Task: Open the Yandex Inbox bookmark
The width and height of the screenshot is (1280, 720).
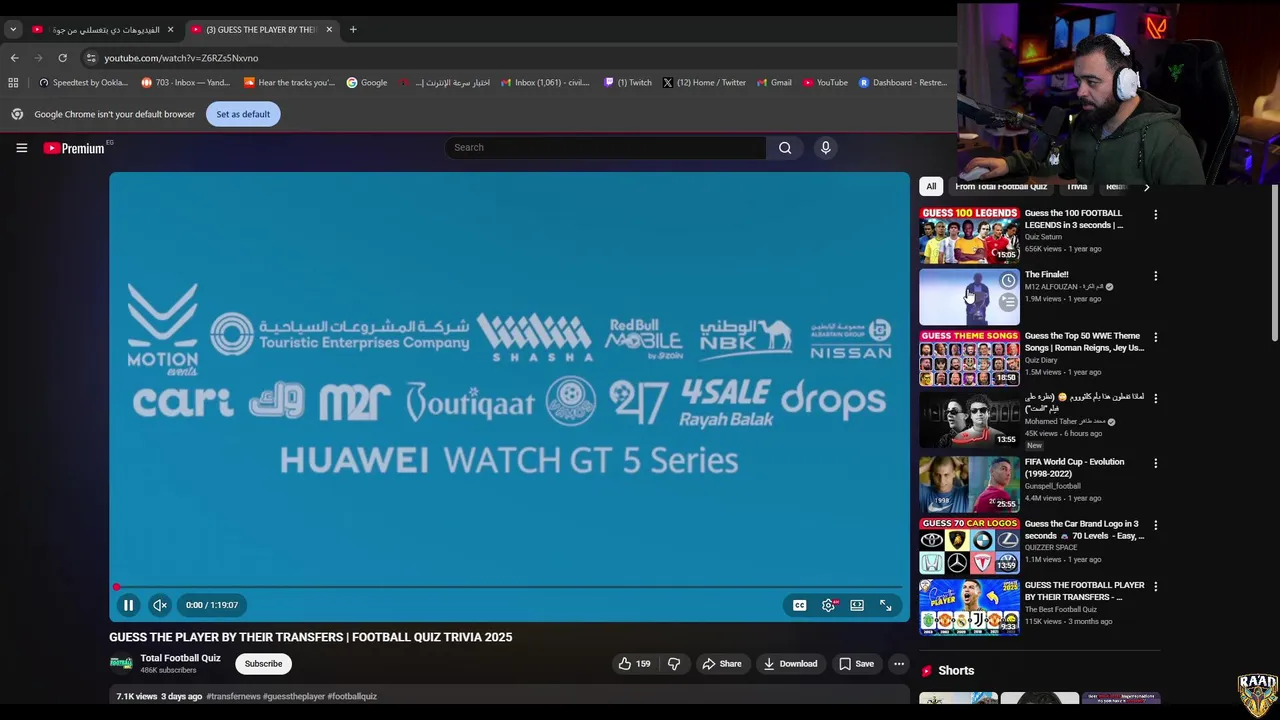Action: [x=186, y=83]
